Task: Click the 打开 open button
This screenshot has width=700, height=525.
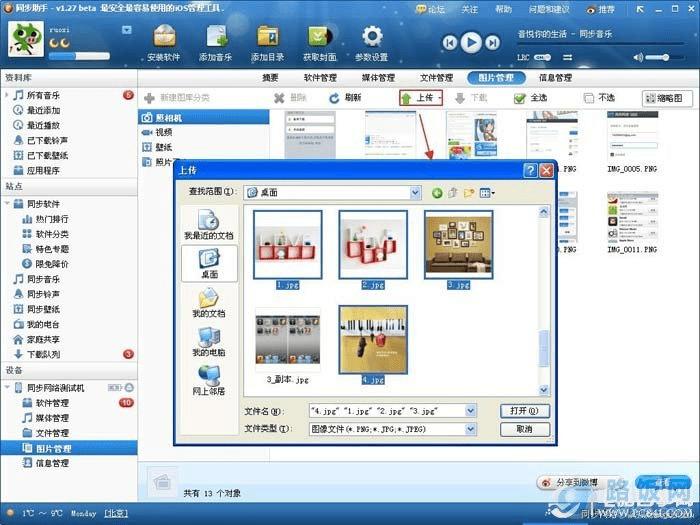Action: pyautogui.click(x=525, y=411)
